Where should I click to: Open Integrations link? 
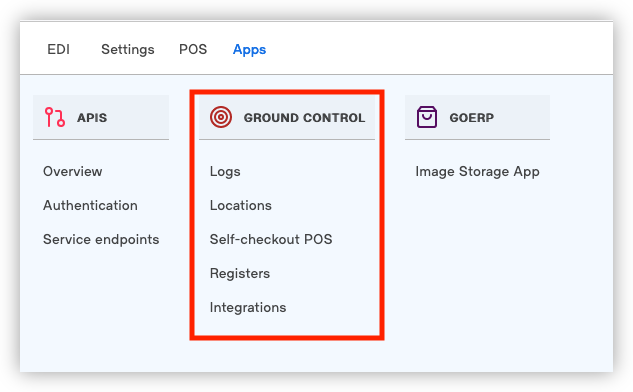pos(248,308)
